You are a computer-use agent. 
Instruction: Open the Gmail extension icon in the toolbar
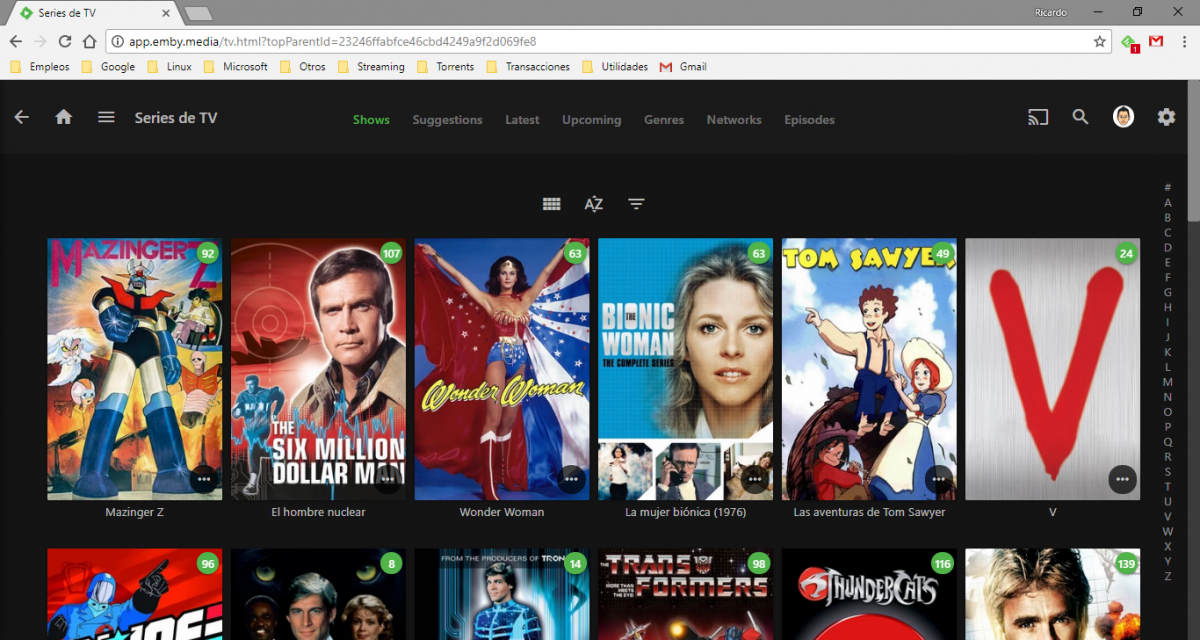pyautogui.click(x=1155, y=41)
